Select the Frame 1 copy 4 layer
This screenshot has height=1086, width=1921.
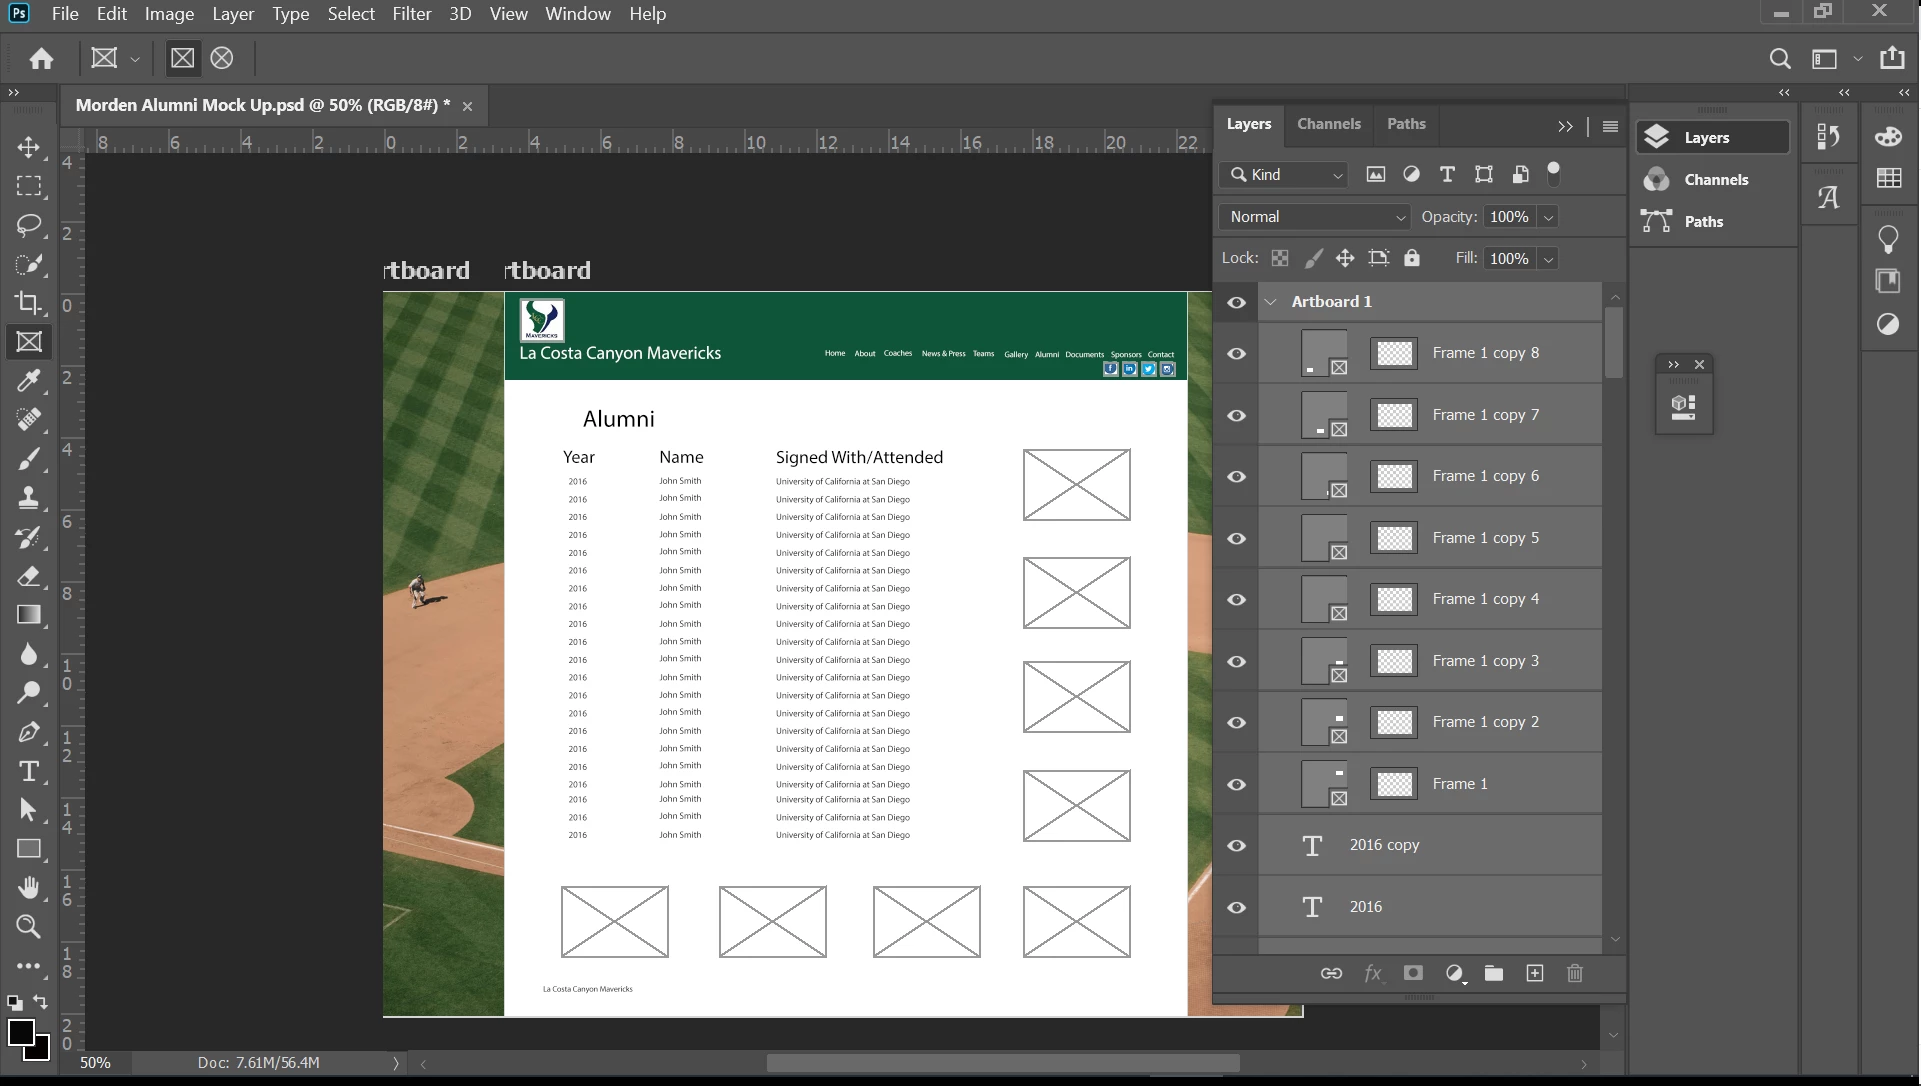(1485, 599)
